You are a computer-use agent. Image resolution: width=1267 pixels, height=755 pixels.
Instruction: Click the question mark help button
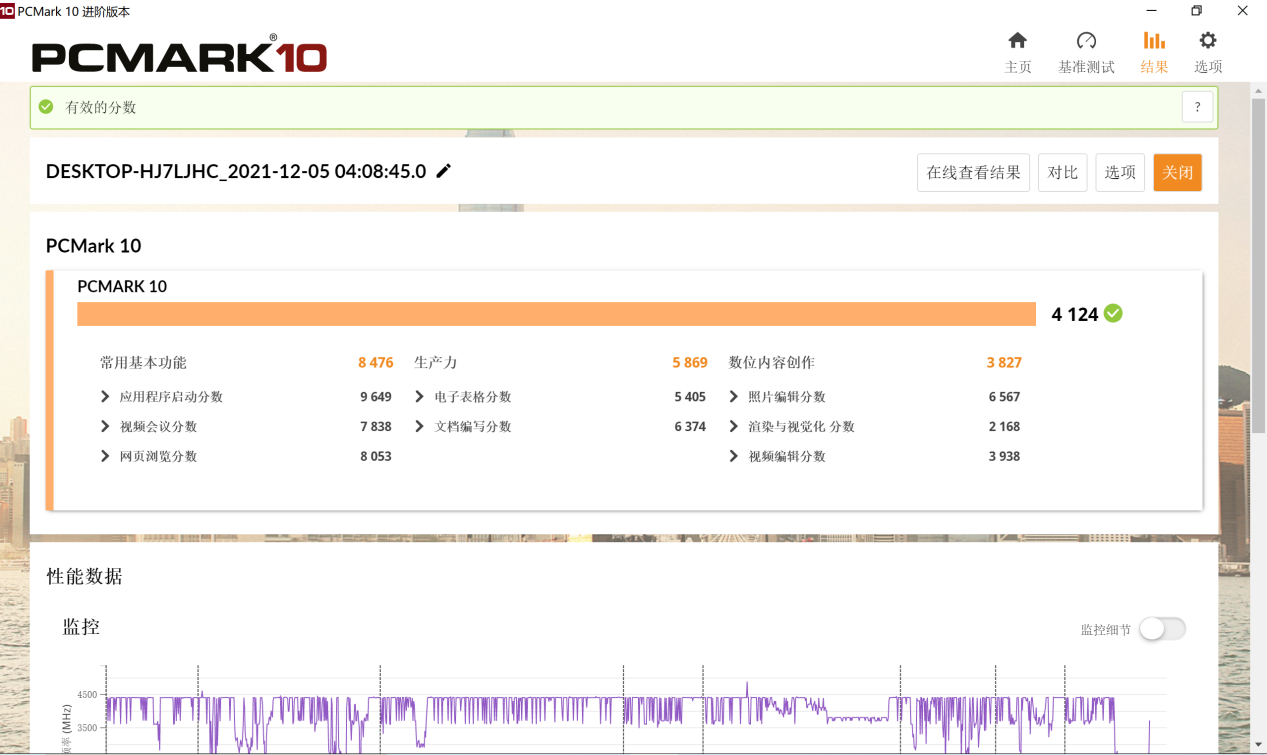(x=1197, y=107)
